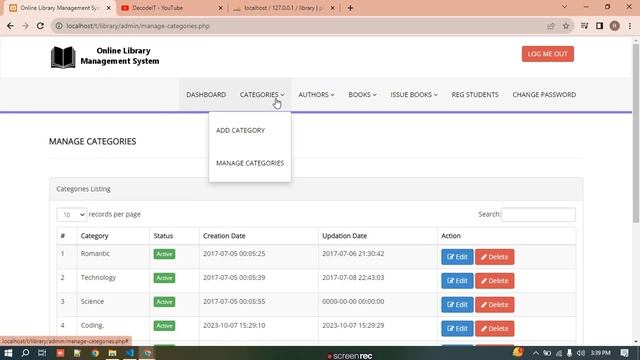Switch to the localhost phpMyAdmin tab
The image size is (640, 360).
point(284,8)
